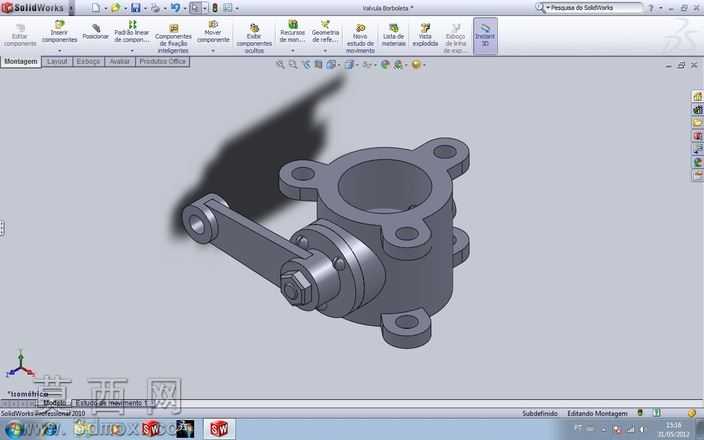Open Estudo de movimento 1 tab

(112, 403)
